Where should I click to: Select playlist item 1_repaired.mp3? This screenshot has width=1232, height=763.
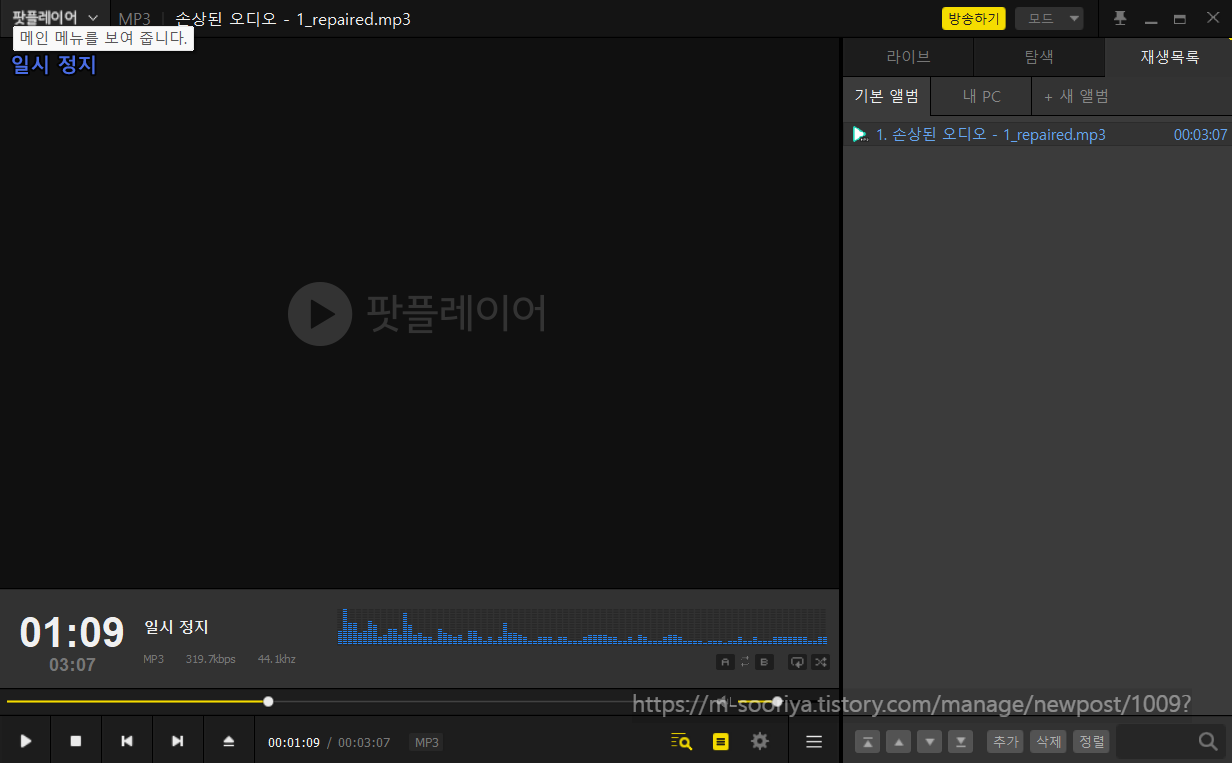click(1037, 134)
